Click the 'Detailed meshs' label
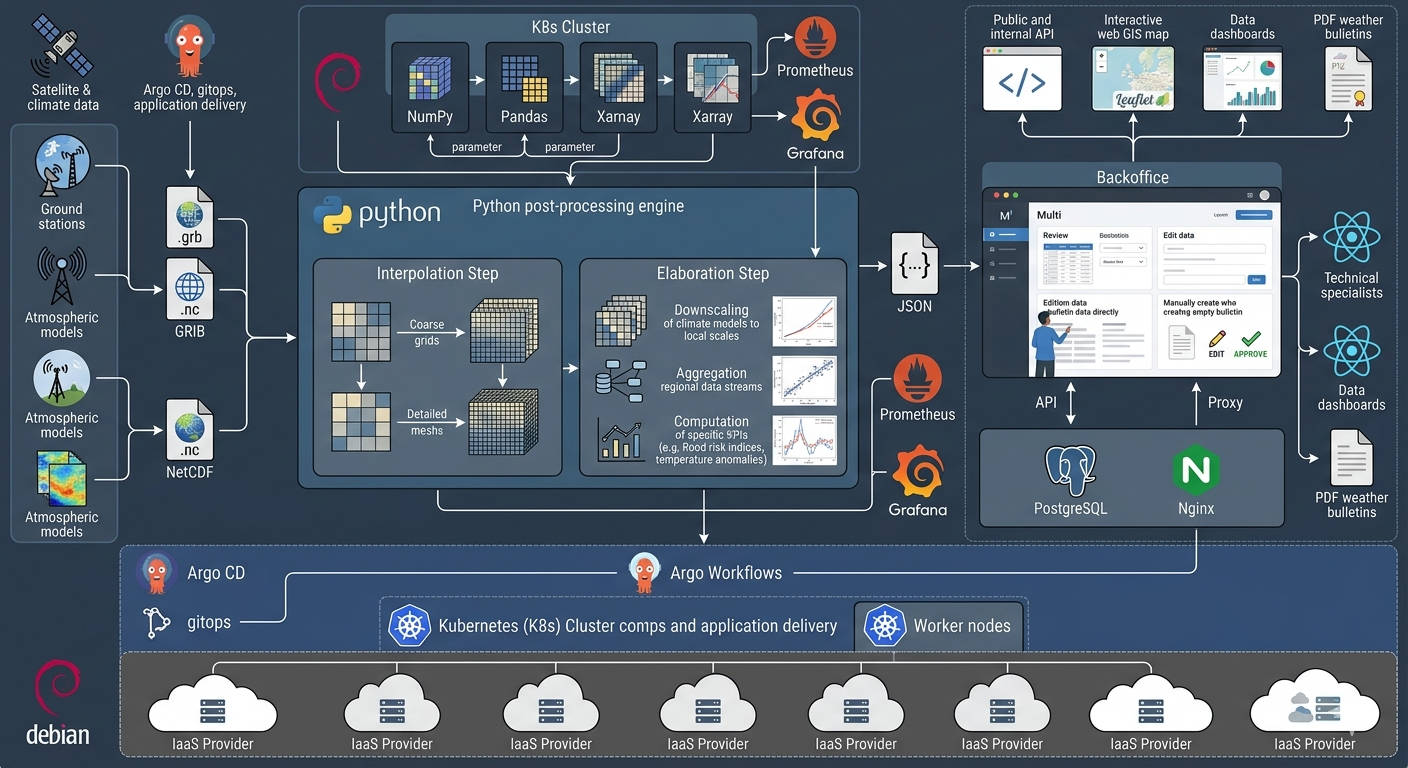The width and height of the screenshot is (1408, 768). (x=427, y=422)
